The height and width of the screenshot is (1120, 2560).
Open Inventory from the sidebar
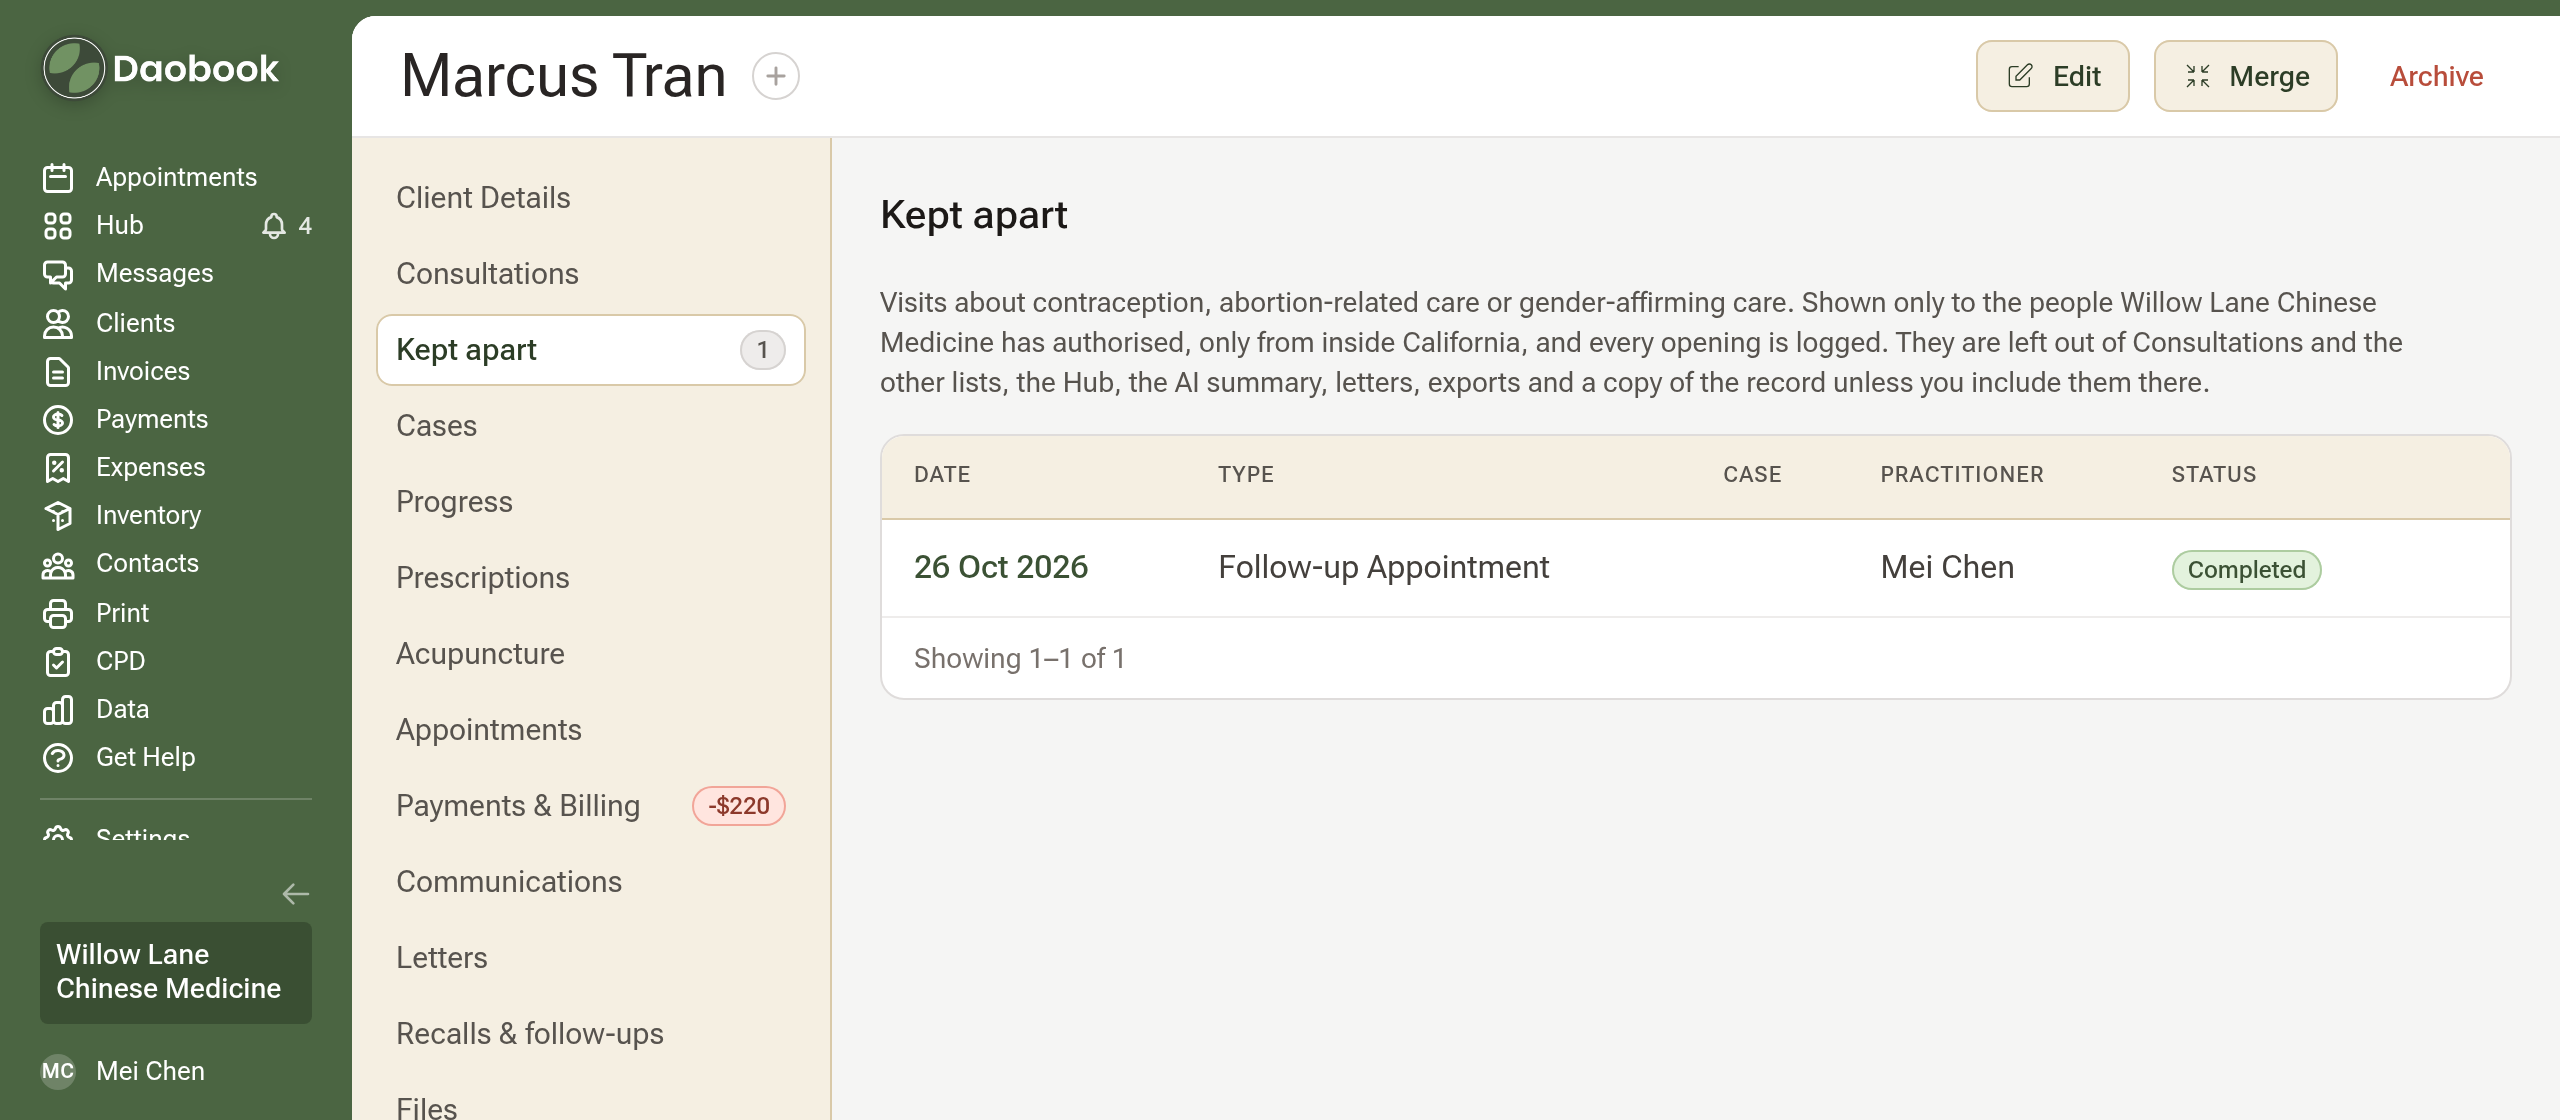pos(148,515)
